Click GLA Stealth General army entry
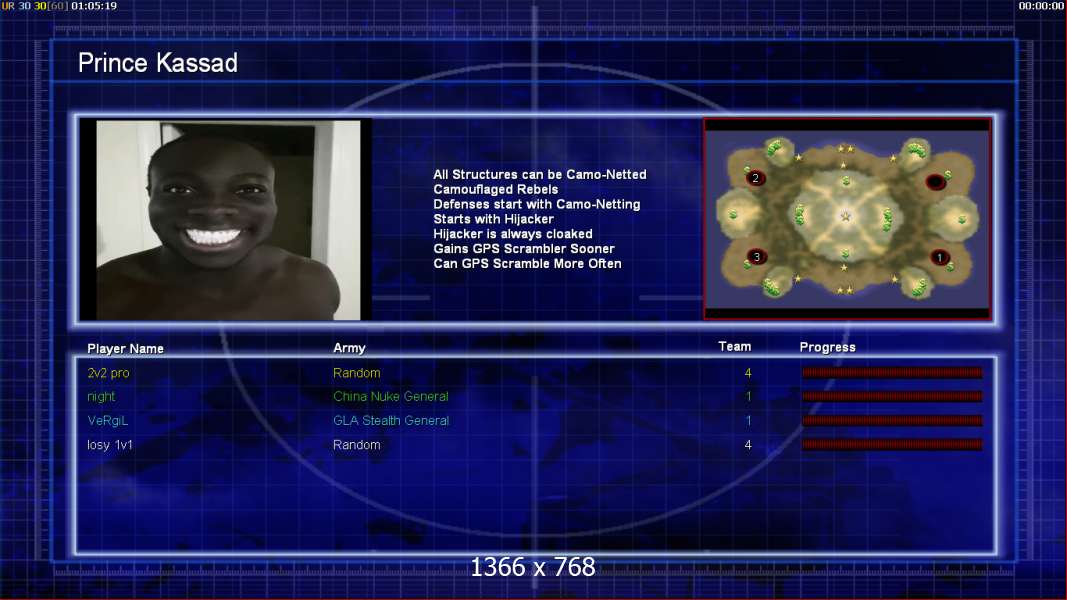The image size is (1067, 600). tap(391, 420)
